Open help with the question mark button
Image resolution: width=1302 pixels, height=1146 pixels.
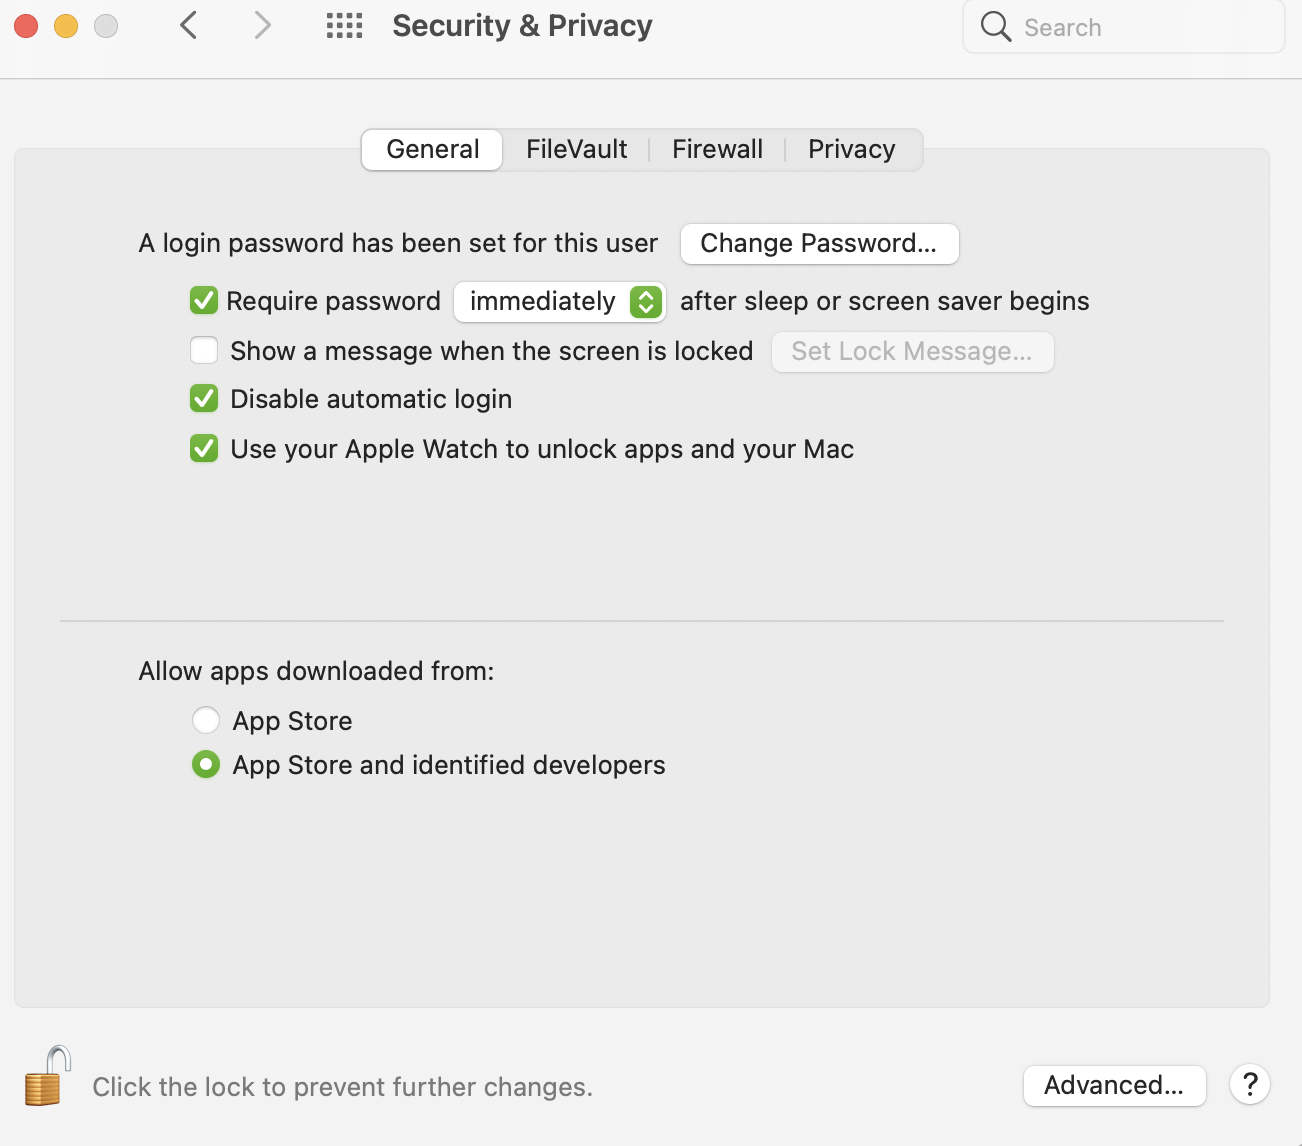click(x=1249, y=1084)
